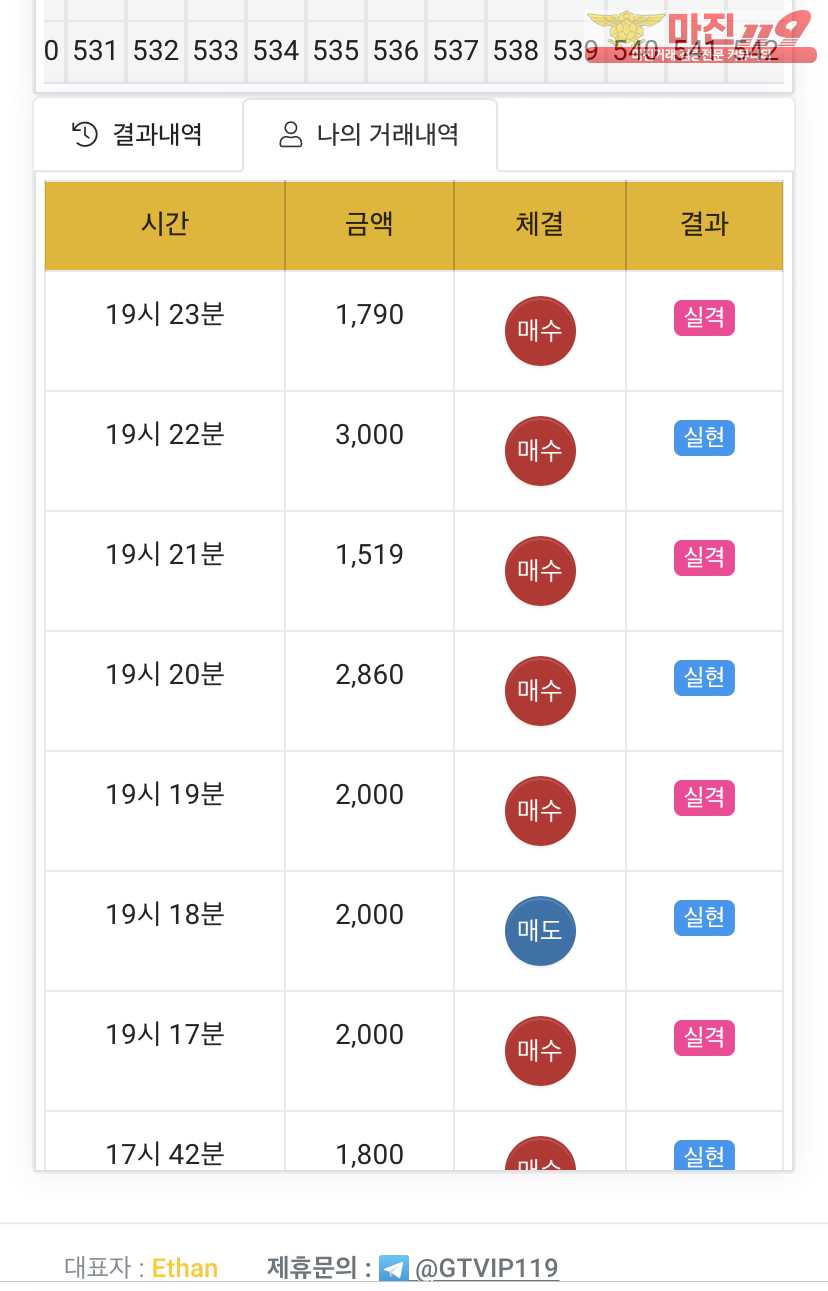Screen dimensions: 828x1291
Task: Click the blue 매도 badge at 19시 18분
Action: click(x=540, y=931)
